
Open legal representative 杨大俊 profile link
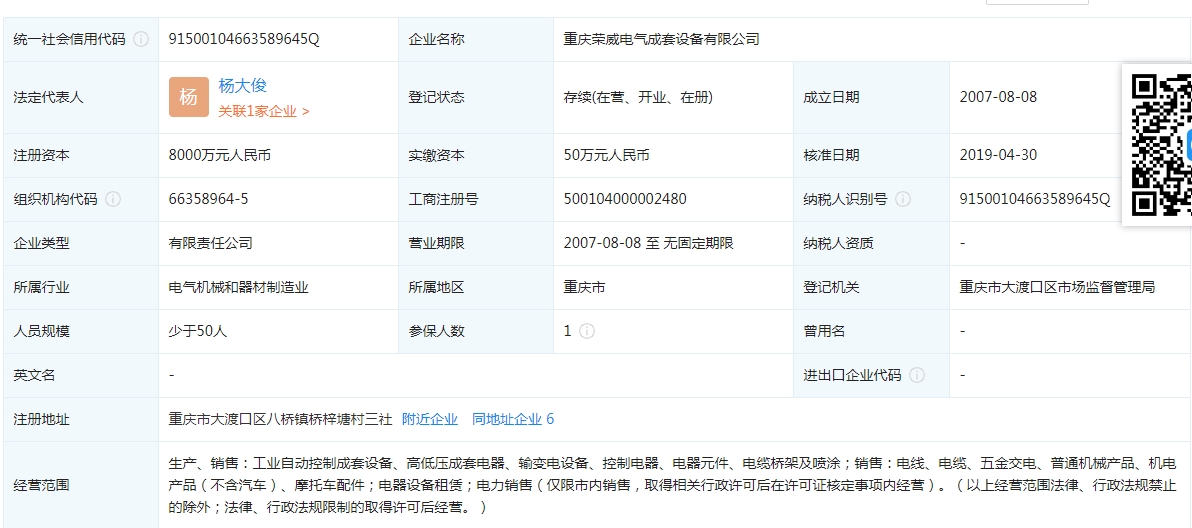click(x=243, y=86)
